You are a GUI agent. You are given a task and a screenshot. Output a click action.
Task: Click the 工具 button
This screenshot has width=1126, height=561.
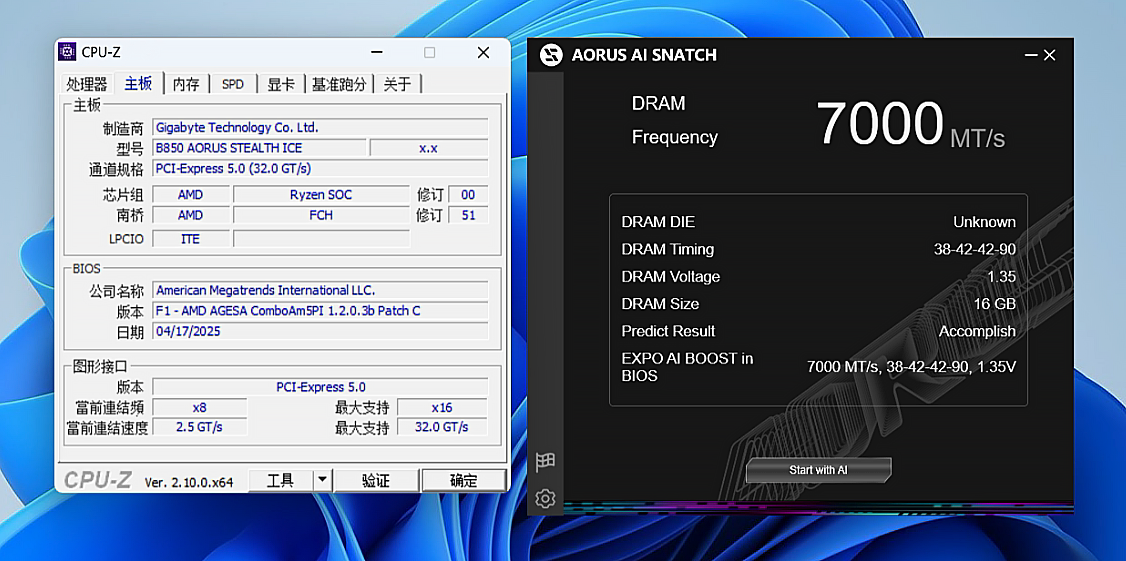coord(280,480)
